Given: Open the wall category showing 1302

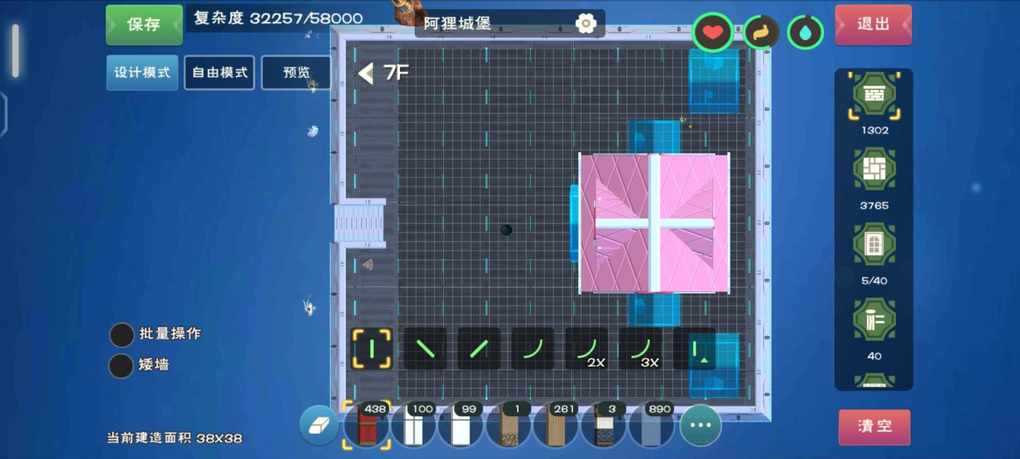Looking at the screenshot, I should point(874,95).
